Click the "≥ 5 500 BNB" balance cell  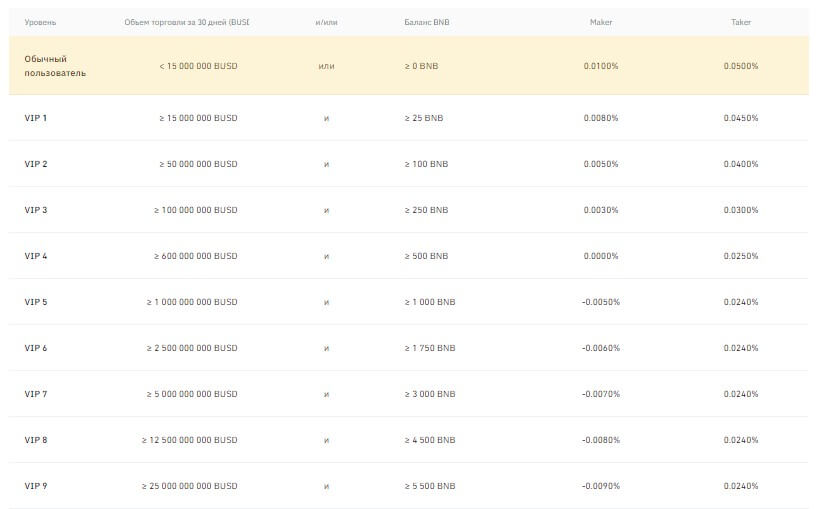[x=430, y=486]
